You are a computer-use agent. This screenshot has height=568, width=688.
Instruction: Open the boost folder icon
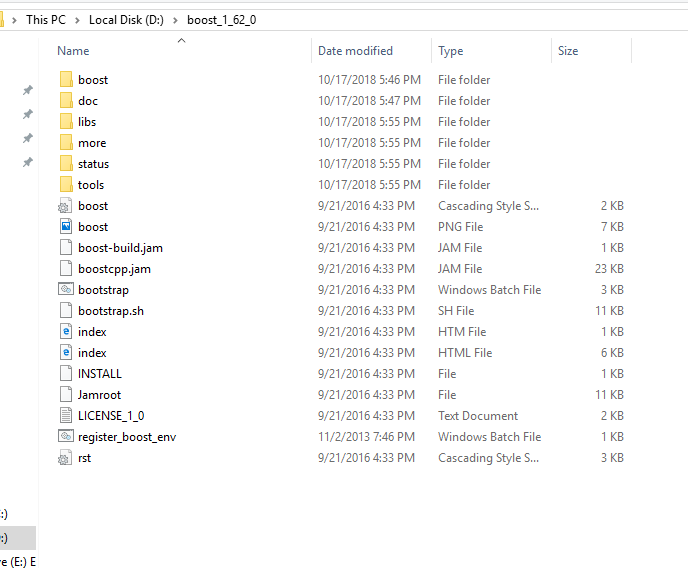(66, 80)
